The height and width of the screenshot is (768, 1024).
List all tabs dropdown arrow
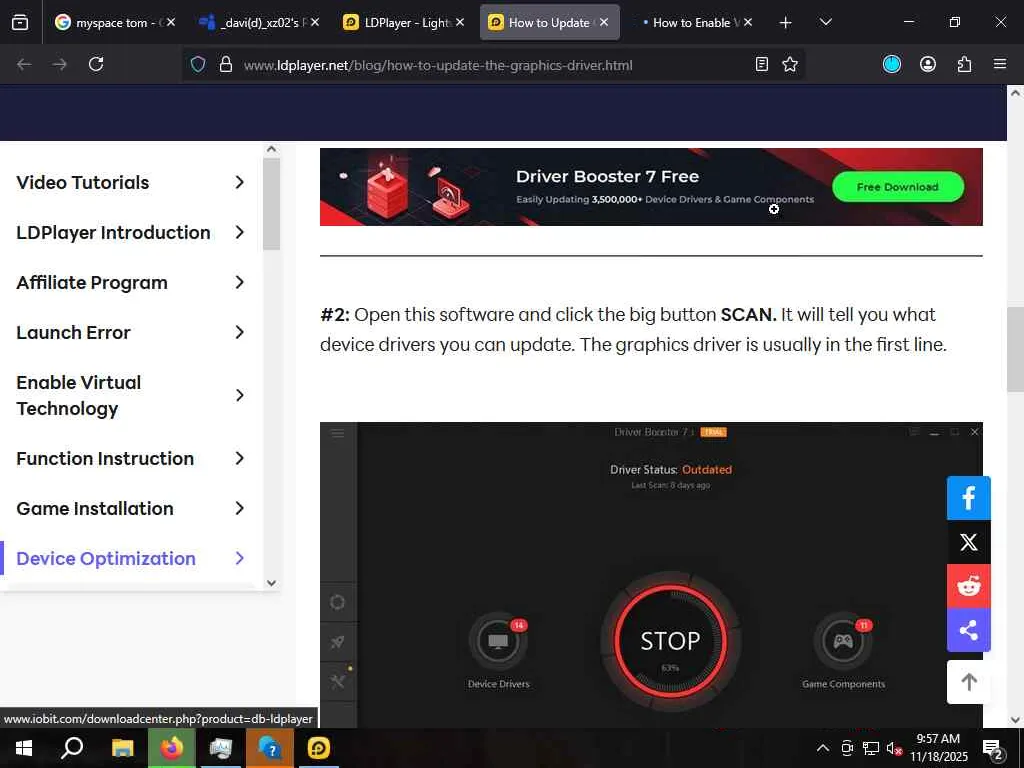tap(825, 23)
